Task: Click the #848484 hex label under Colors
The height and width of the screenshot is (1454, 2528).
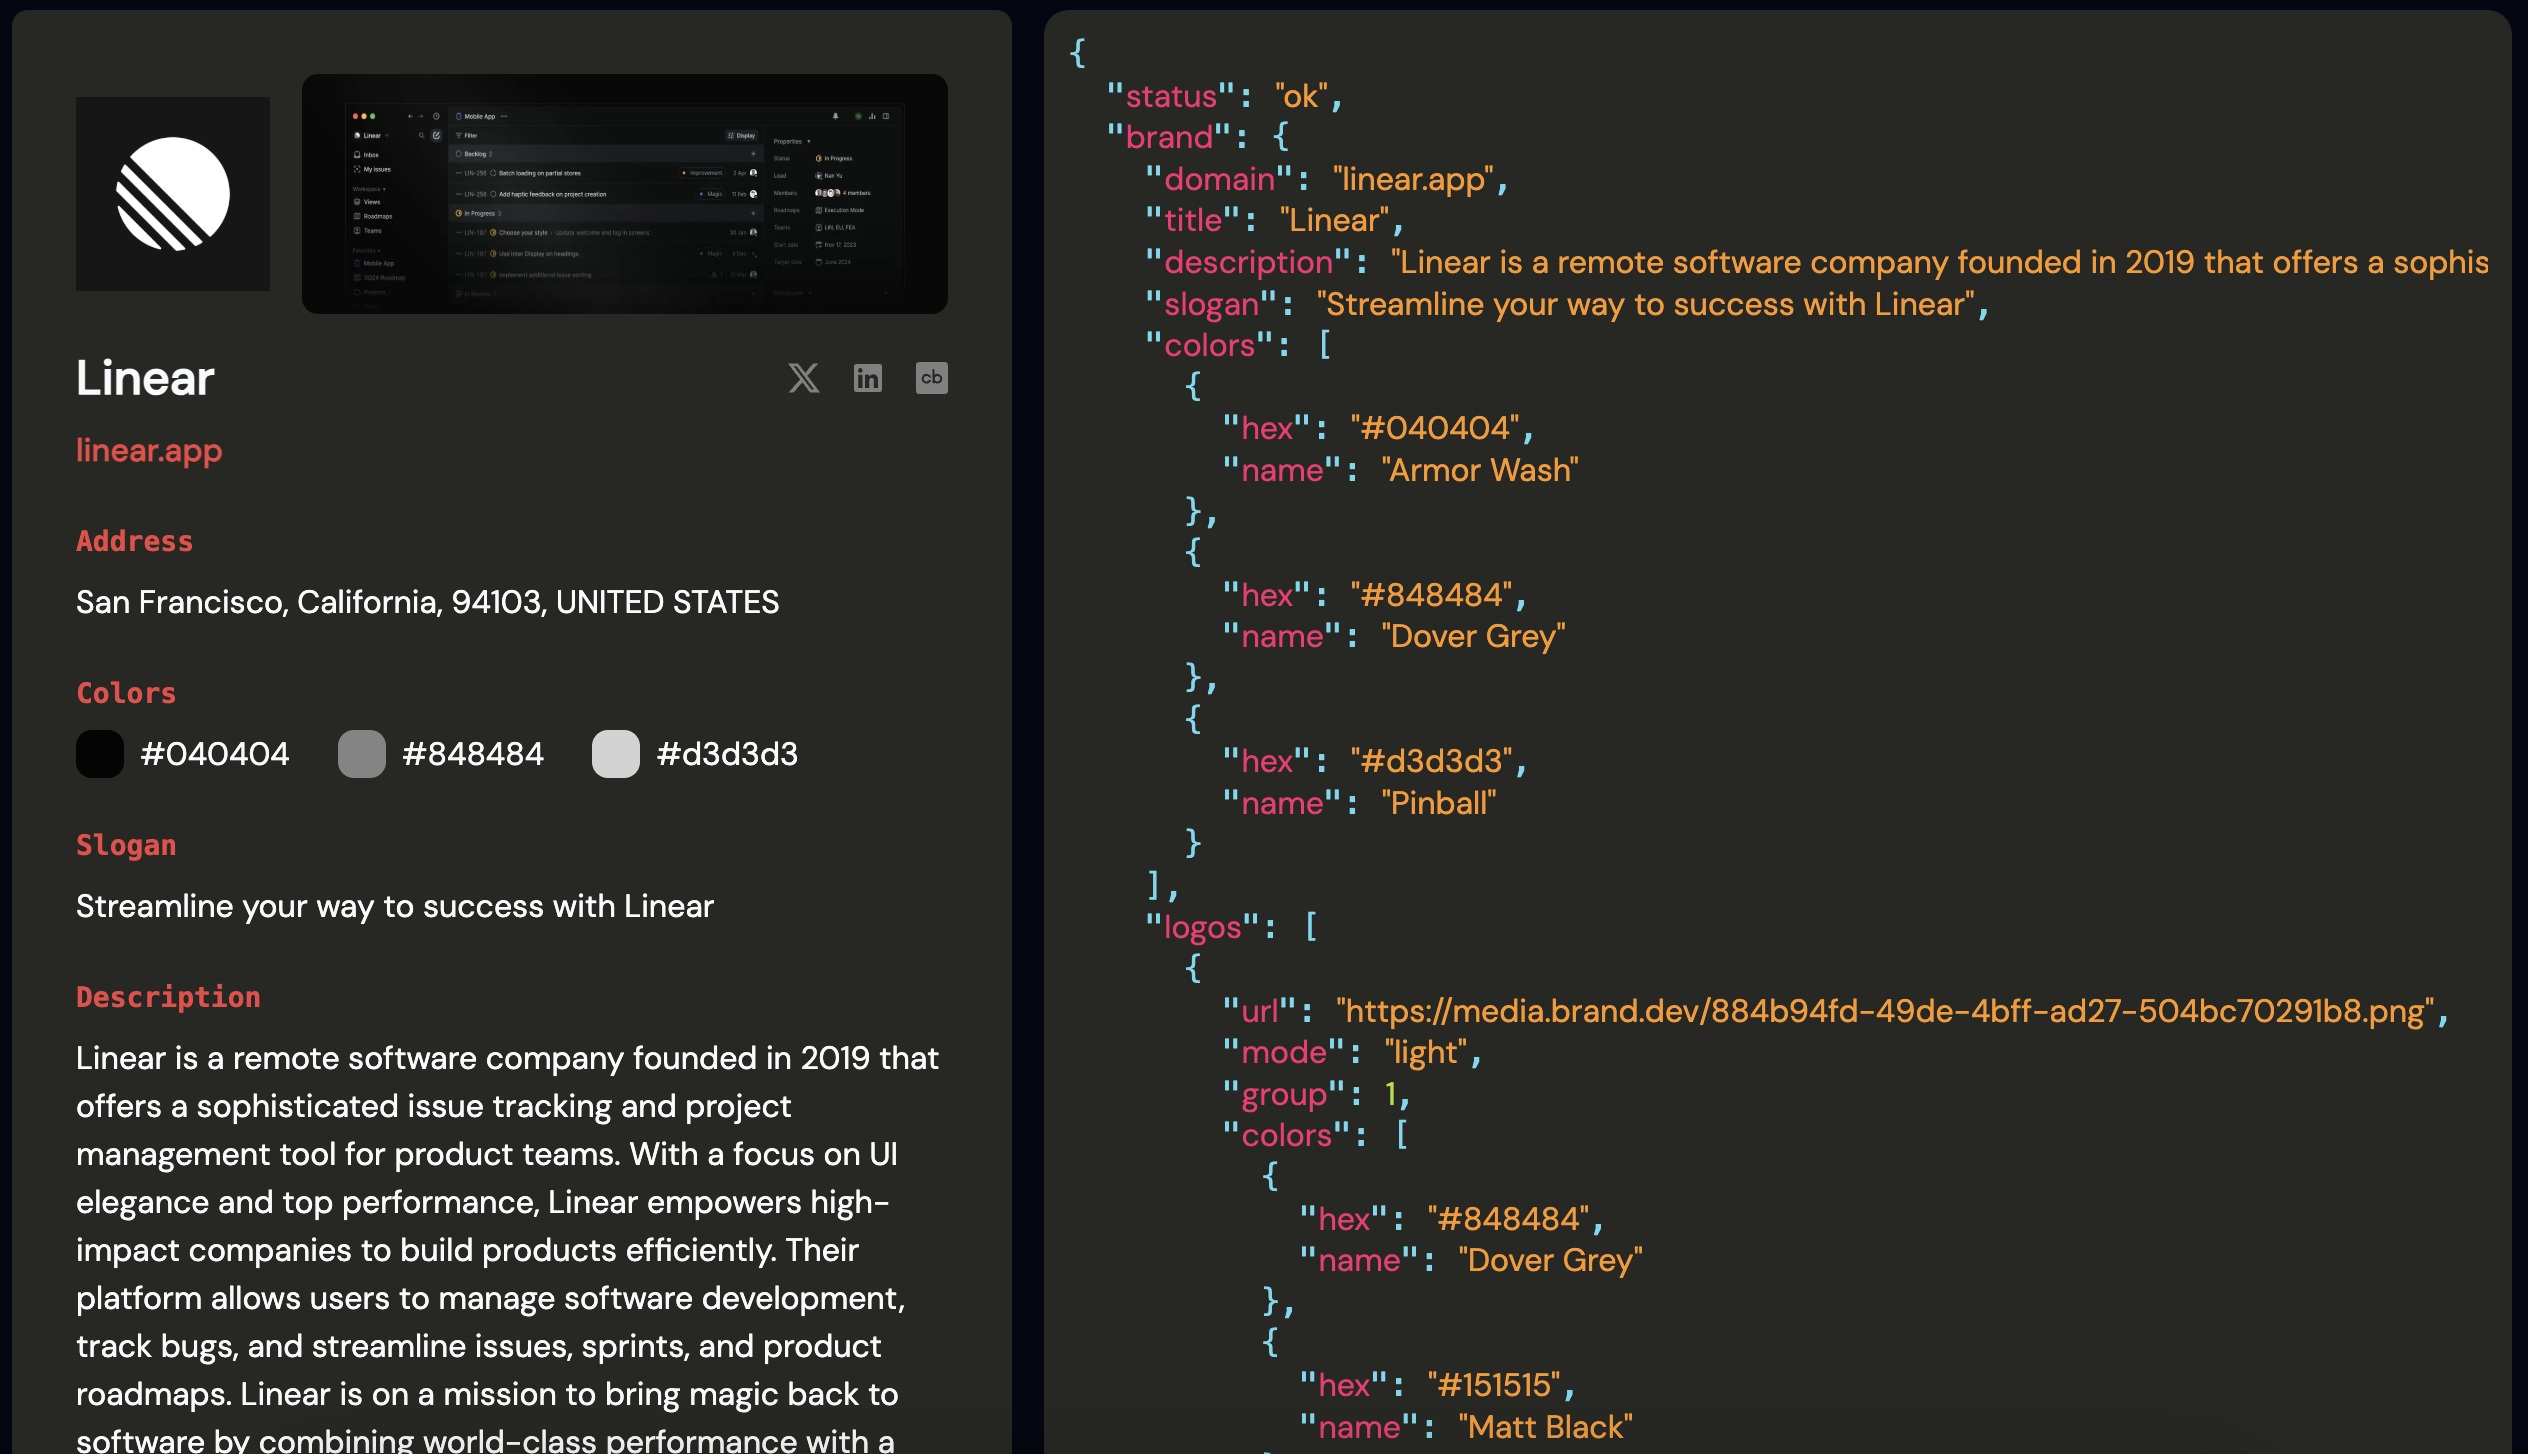Action: pyautogui.click(x=473, y=754)
